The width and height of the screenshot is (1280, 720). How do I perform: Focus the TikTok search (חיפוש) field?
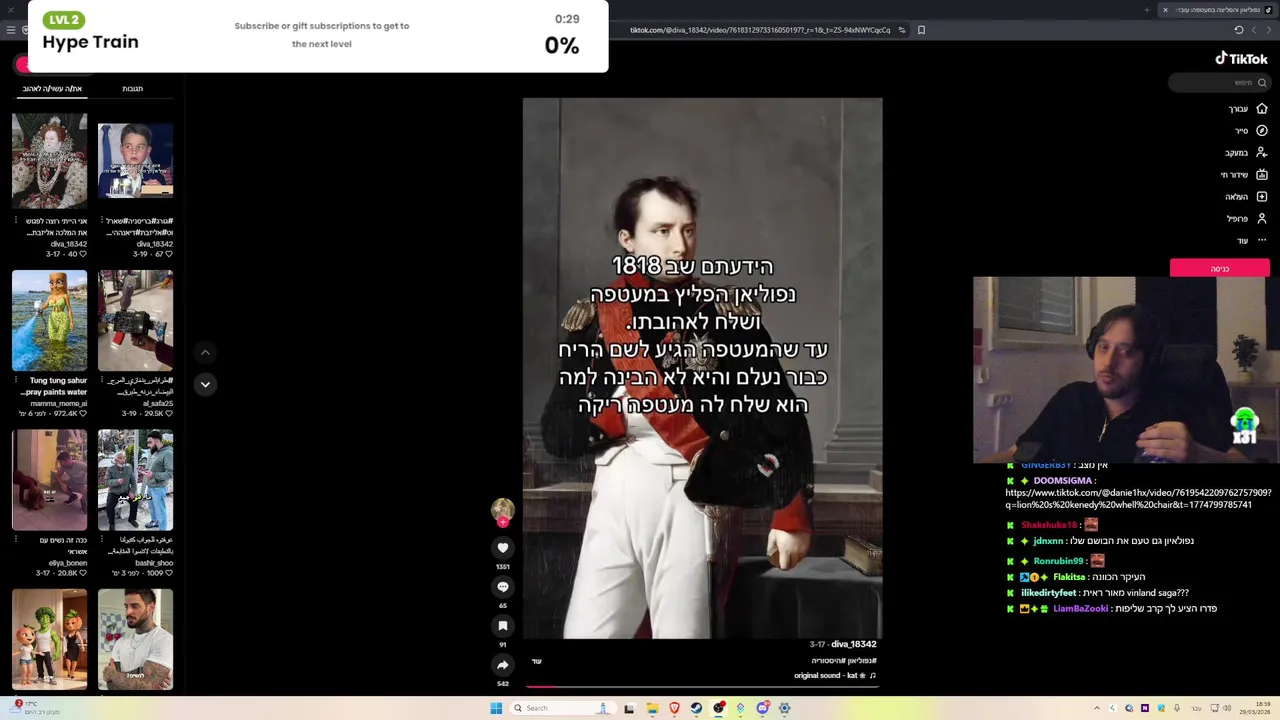[x=1222, y=83]
